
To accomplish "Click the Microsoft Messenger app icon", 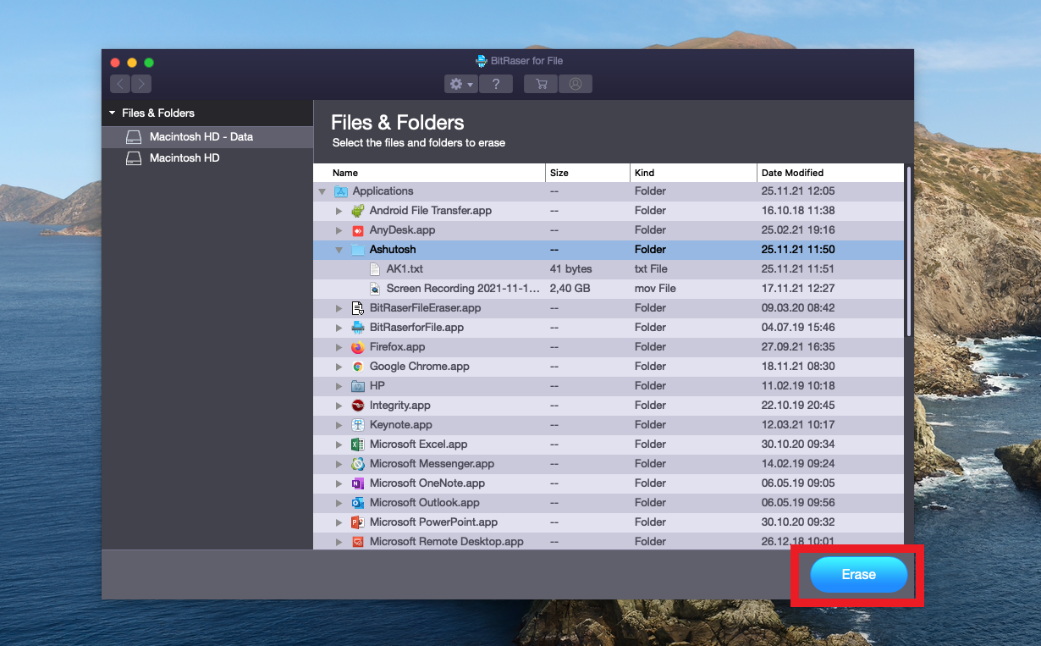I will pyautogui.click(x=358, y=464).
